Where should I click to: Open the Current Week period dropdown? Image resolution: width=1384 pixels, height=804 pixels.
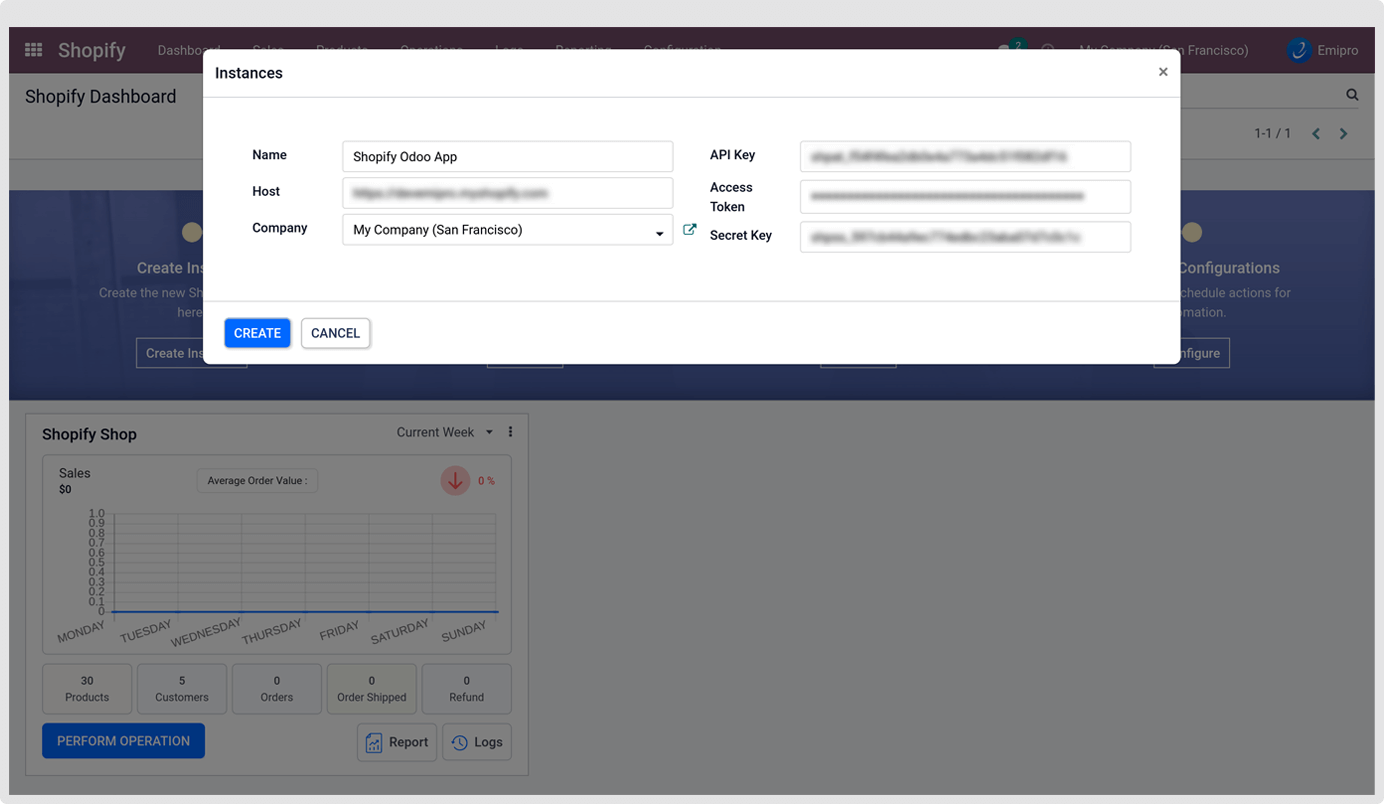444,432
